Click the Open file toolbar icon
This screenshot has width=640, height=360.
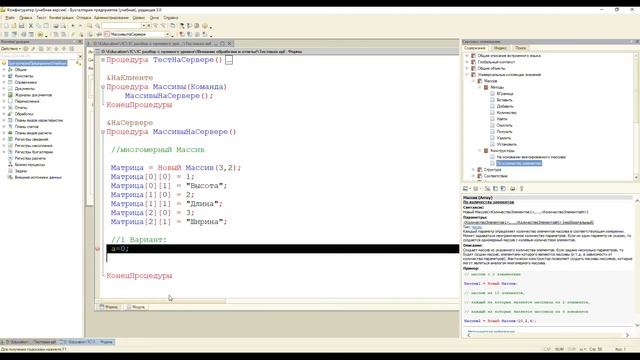pyautogui.click(x=13, y=26)
